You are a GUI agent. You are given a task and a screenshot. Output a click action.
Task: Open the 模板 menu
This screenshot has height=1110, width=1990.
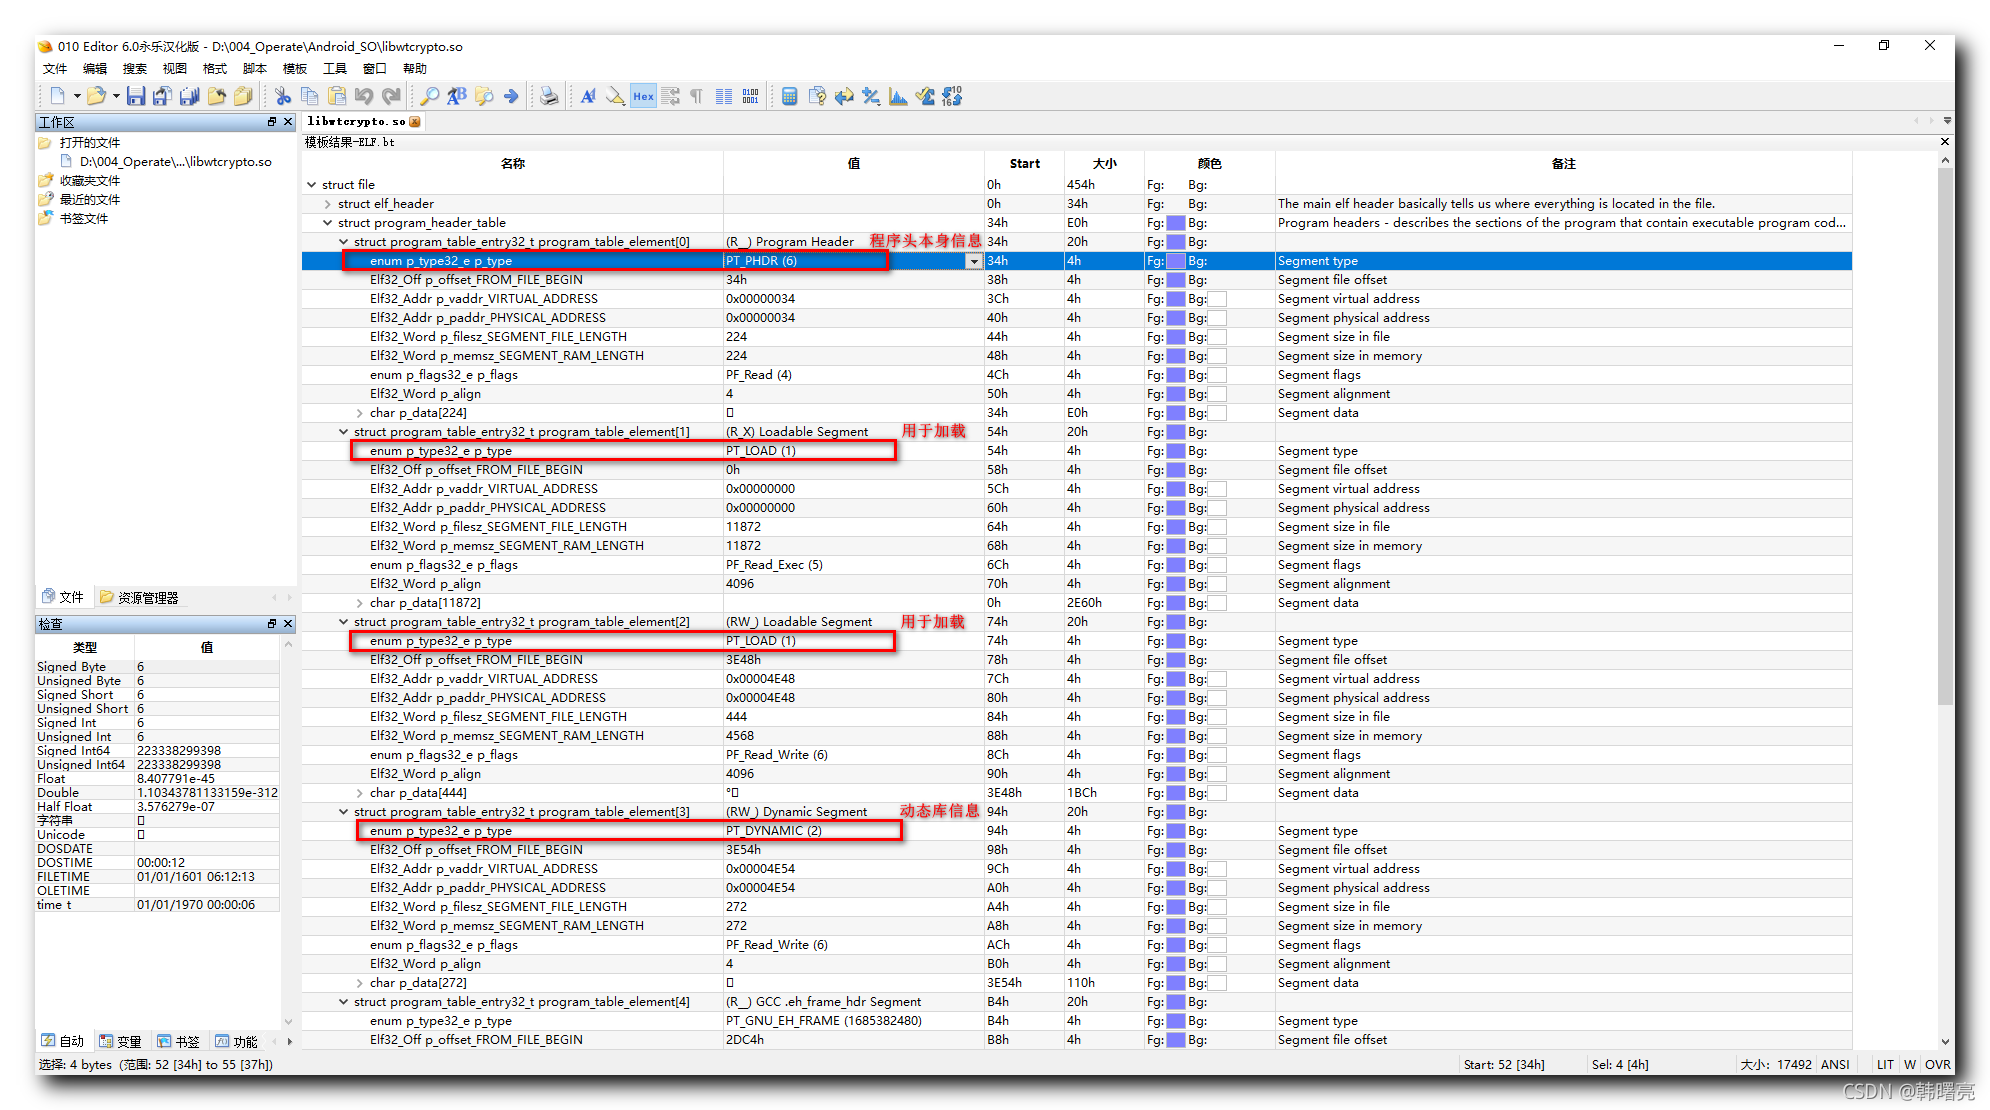click(295, 68)
